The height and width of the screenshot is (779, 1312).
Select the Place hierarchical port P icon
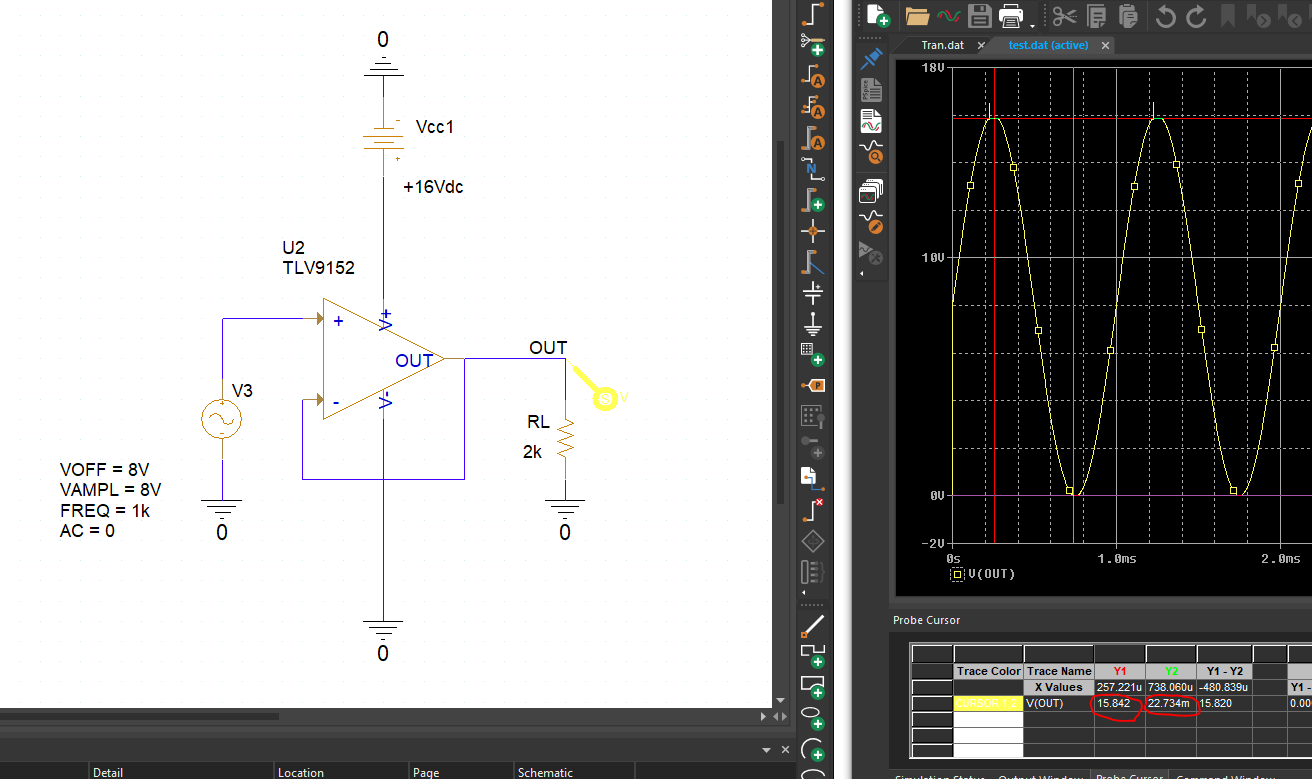(x=813, y=385)
